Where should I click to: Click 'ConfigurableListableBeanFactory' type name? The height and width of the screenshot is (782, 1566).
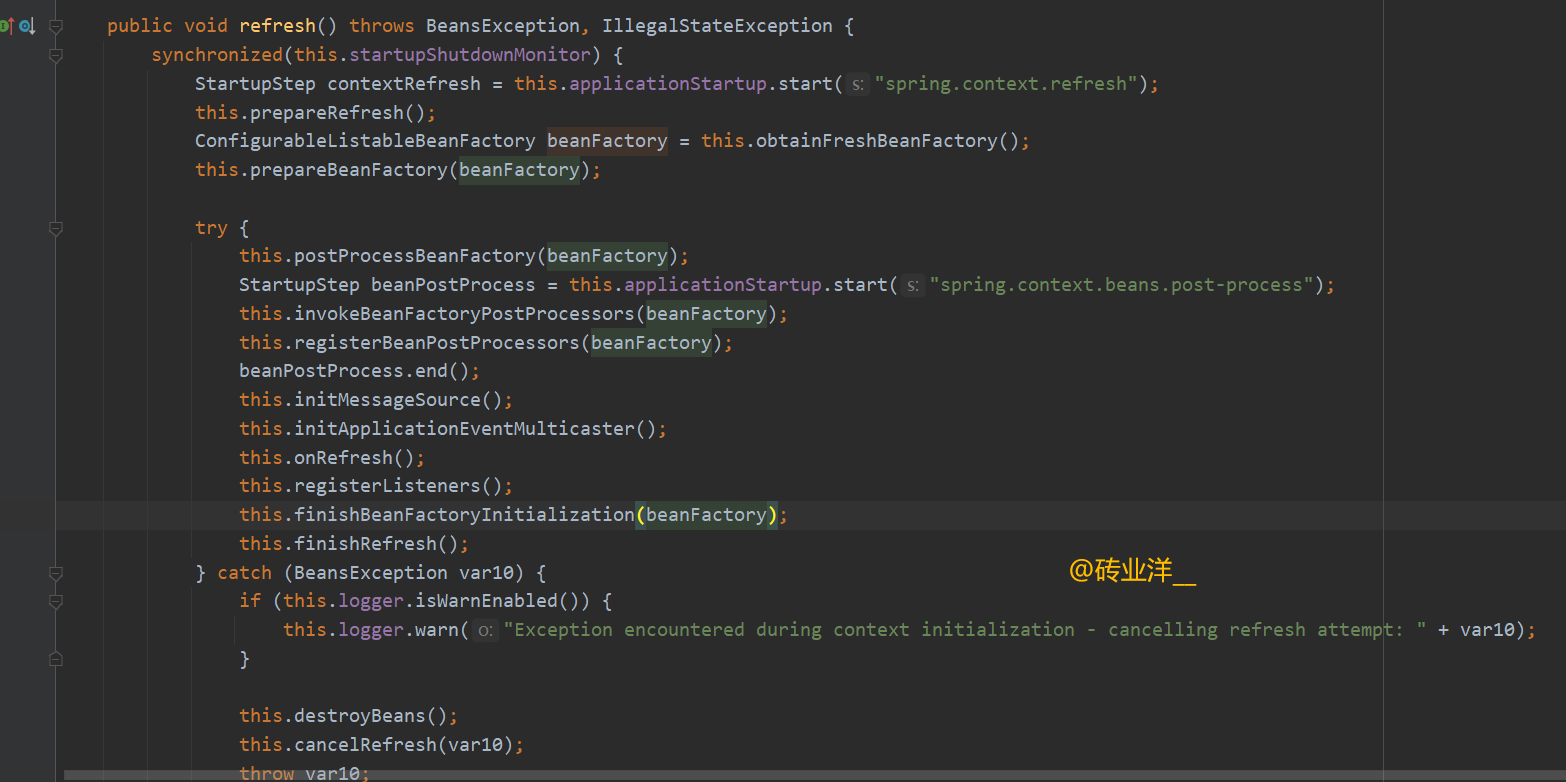tap(365, 141)
